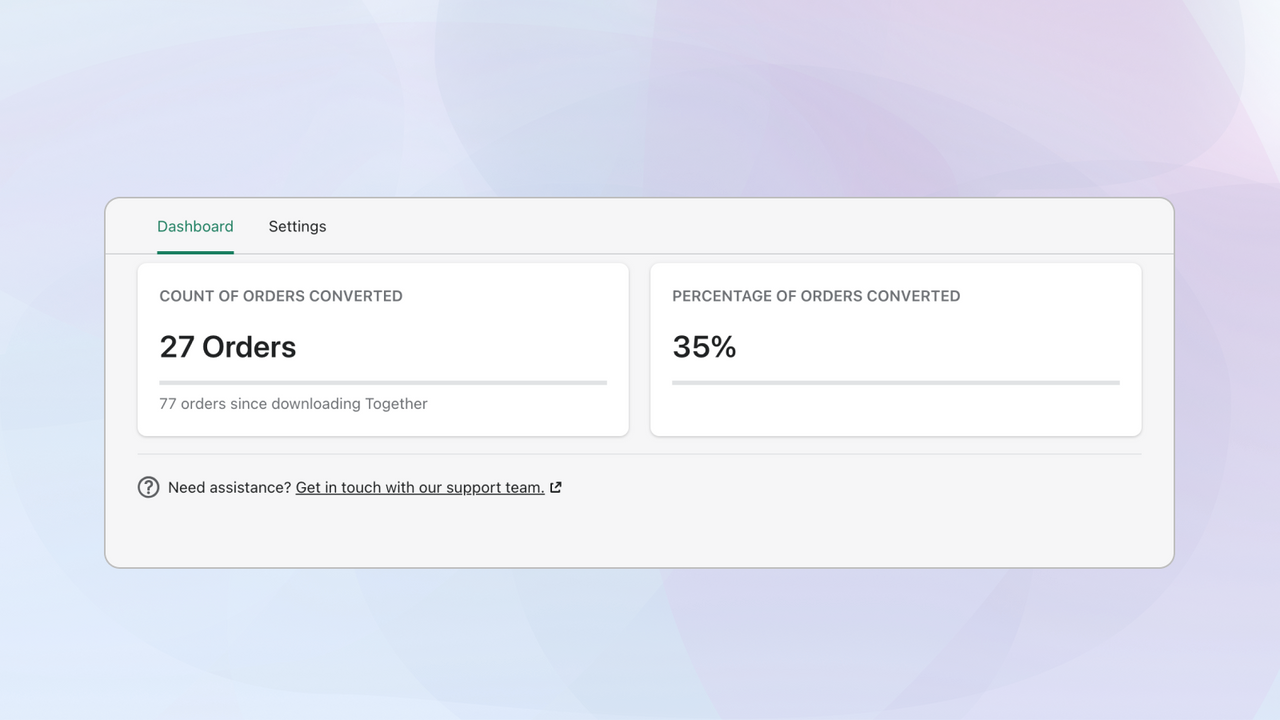Click the 35% percentage figure
The width and height of the screenshot is (1280, 720).
click(704, 347)
